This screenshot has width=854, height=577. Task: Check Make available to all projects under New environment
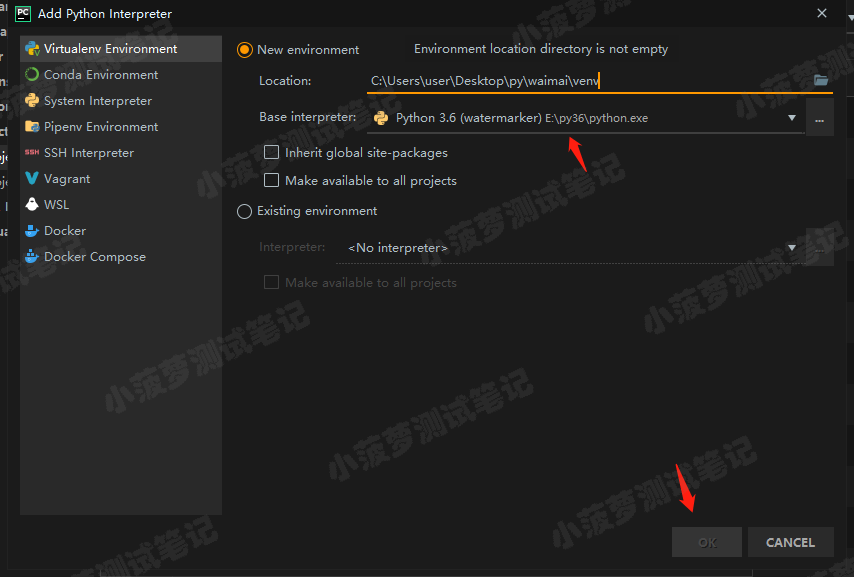(x=271, y=180)
